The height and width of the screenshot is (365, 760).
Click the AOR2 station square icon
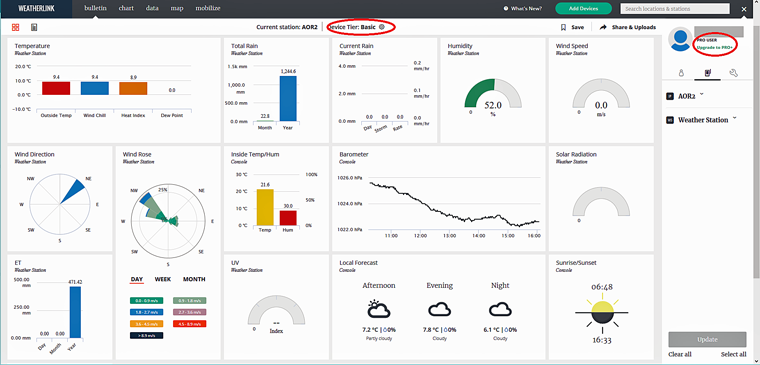pos(670,96)
